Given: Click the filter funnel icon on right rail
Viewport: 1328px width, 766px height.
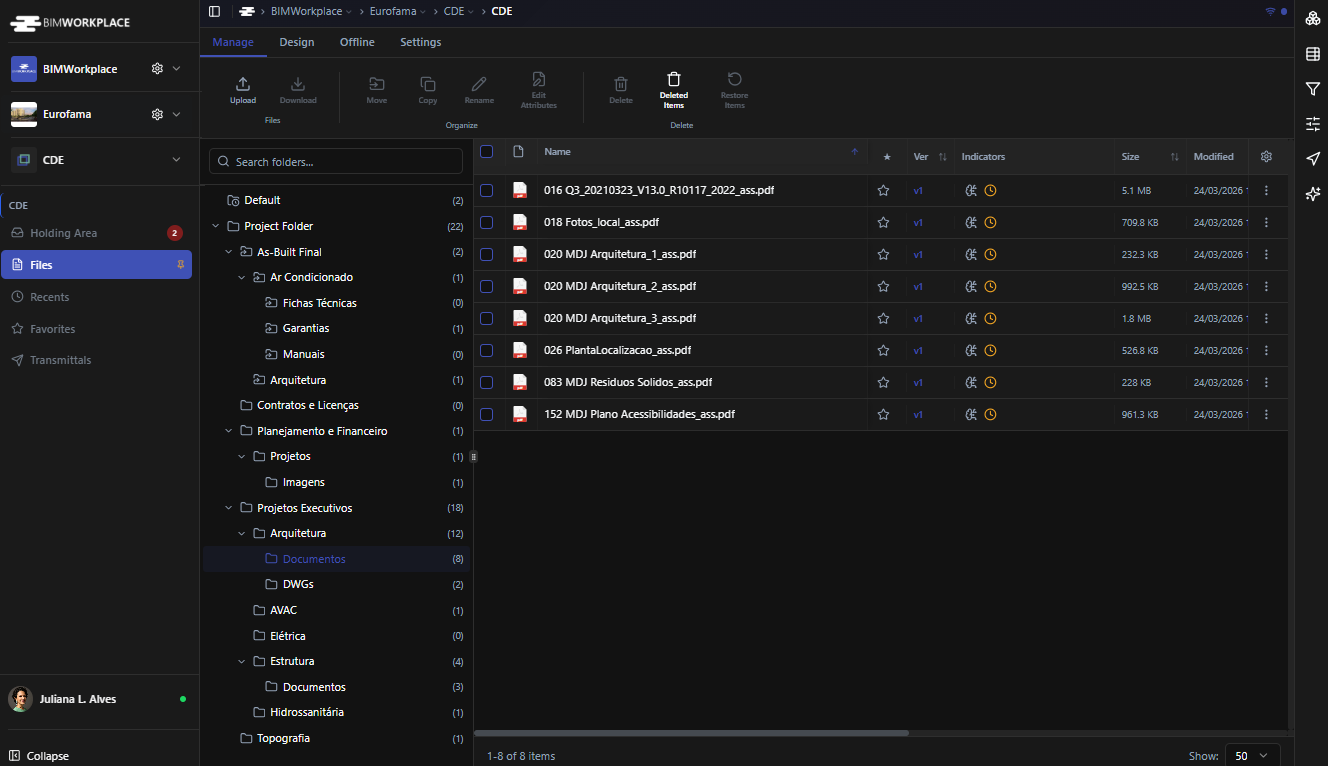Looking at the screenshot, I should [1313, 89].
